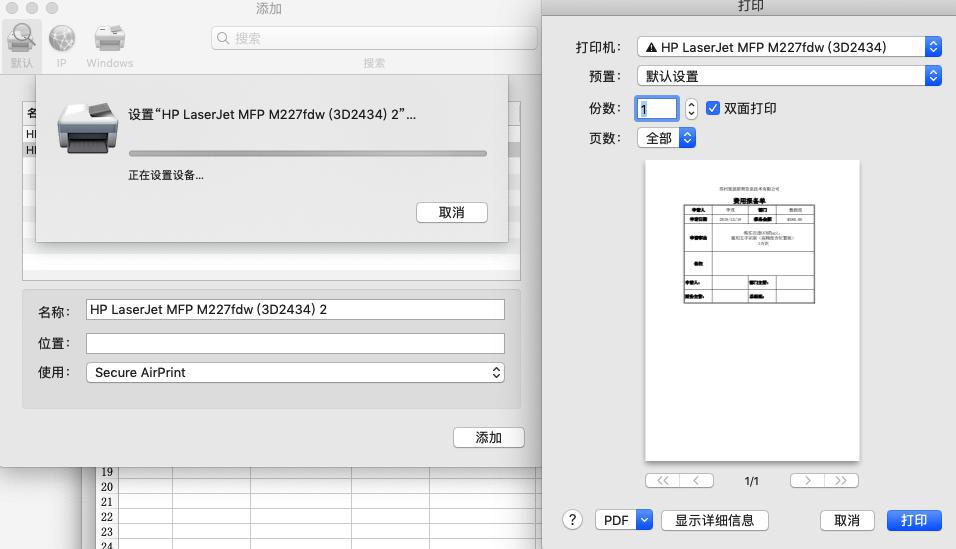956x549 pixels.
Task: Click Show Details (显示详细信息) button
Action: point(715,520)
